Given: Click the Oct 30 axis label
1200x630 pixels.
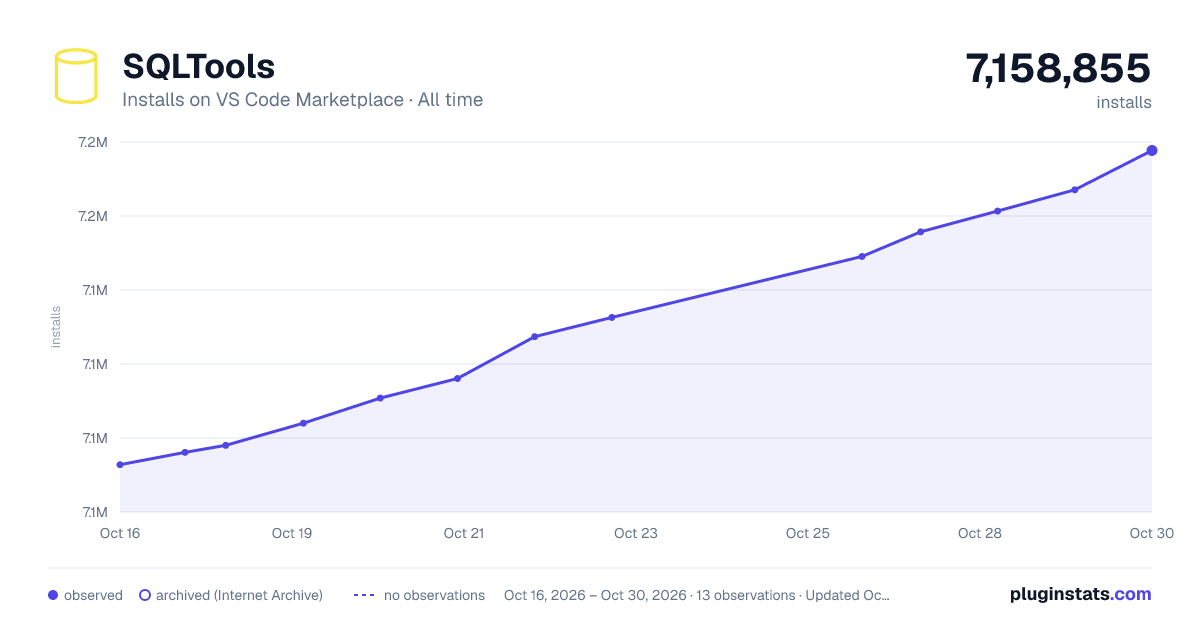Looking at the screenshot, I should point(1150,533).
